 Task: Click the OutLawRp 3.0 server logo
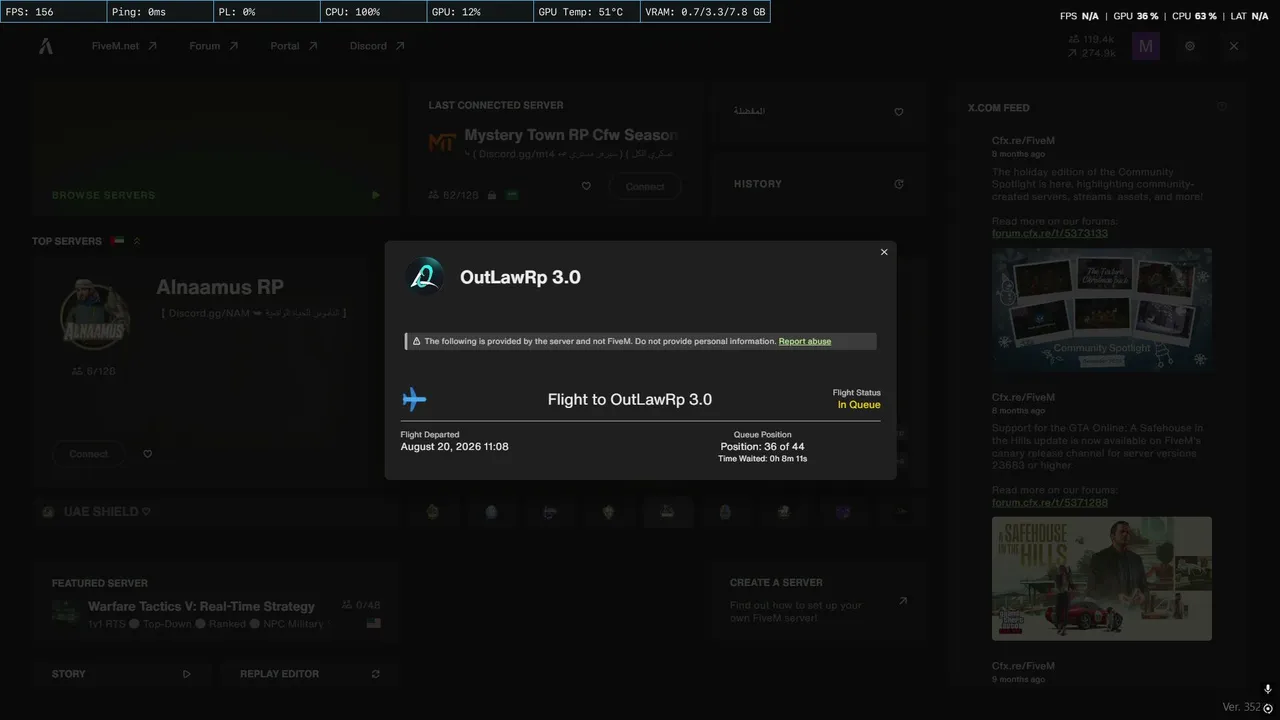tap(425, 277)
